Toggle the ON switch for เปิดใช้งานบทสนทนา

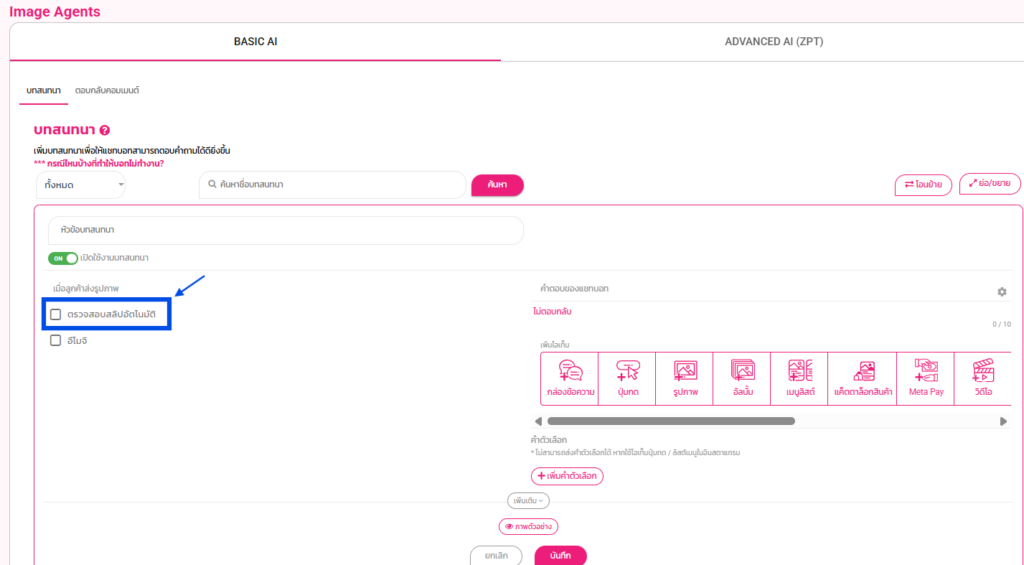click(63, 258)
